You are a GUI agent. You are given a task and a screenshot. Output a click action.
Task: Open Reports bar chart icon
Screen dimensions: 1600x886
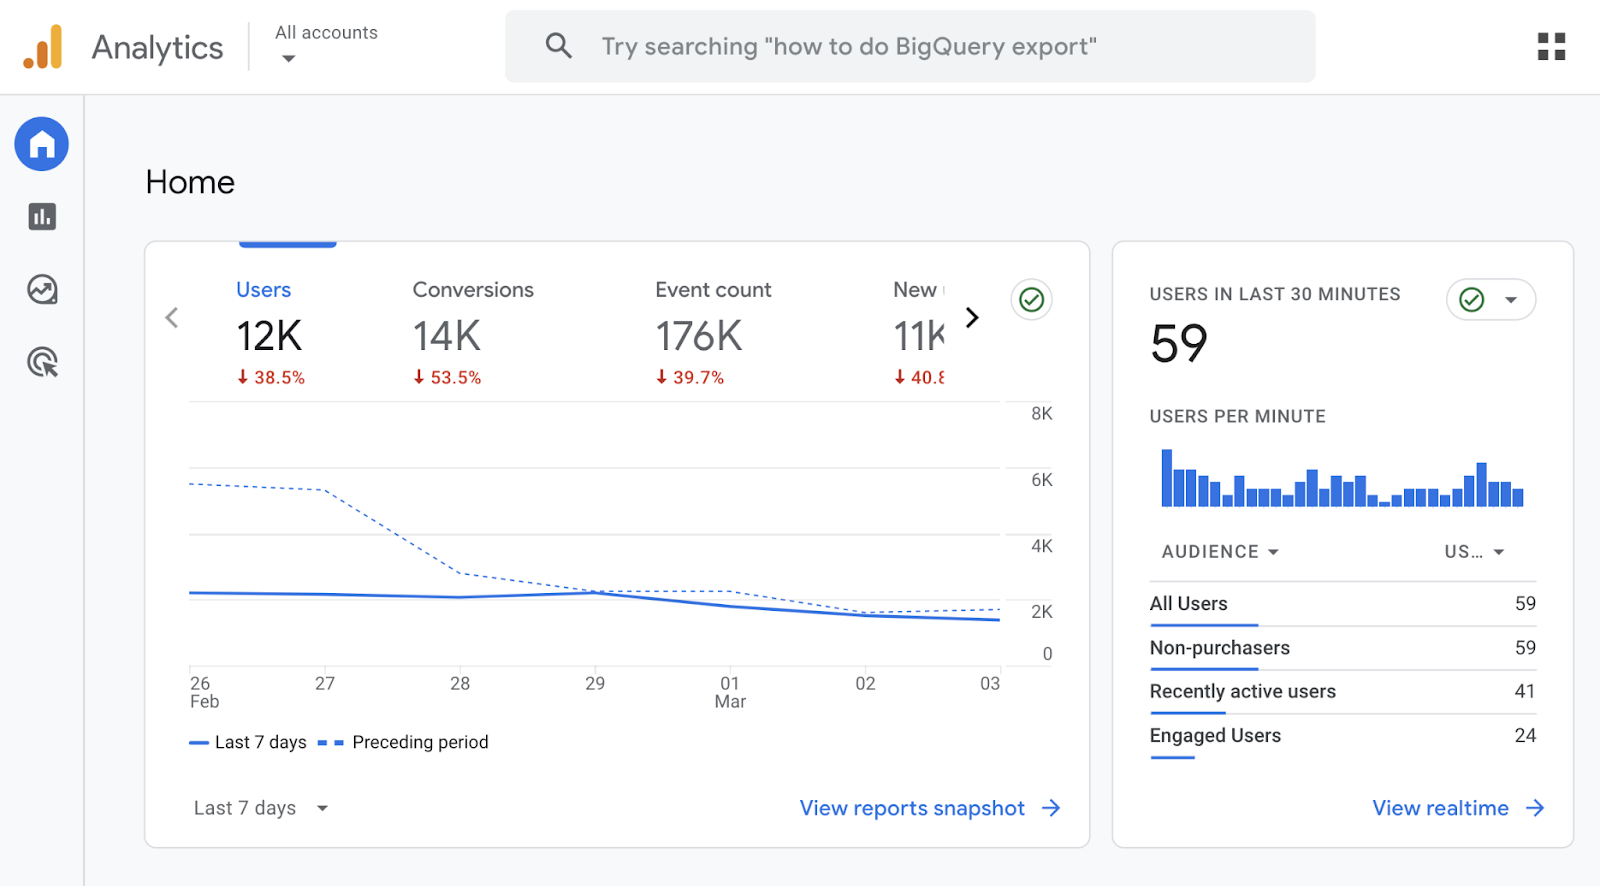pos(42,217)
